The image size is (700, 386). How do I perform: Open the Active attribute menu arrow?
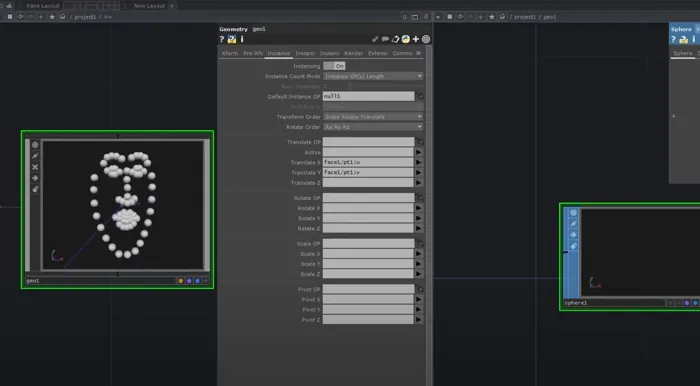pos(419,152)
